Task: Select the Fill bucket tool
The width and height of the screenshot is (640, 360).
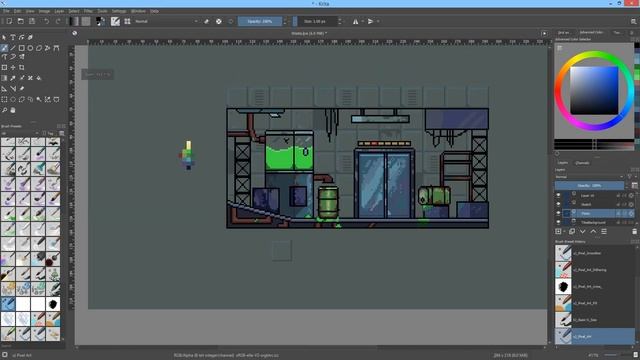Action: 39,78
